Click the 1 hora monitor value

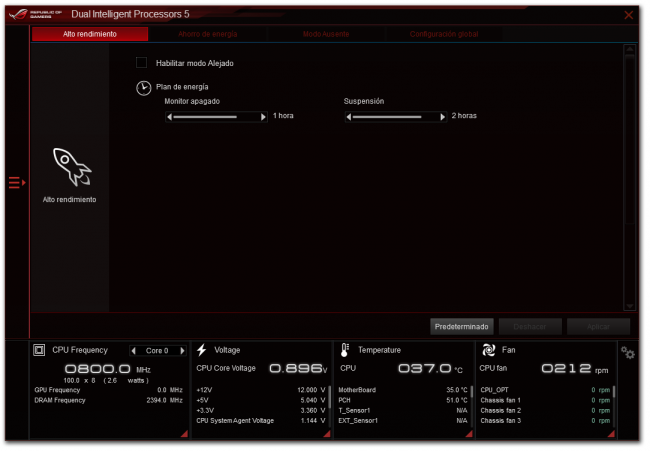pos(283,116)
